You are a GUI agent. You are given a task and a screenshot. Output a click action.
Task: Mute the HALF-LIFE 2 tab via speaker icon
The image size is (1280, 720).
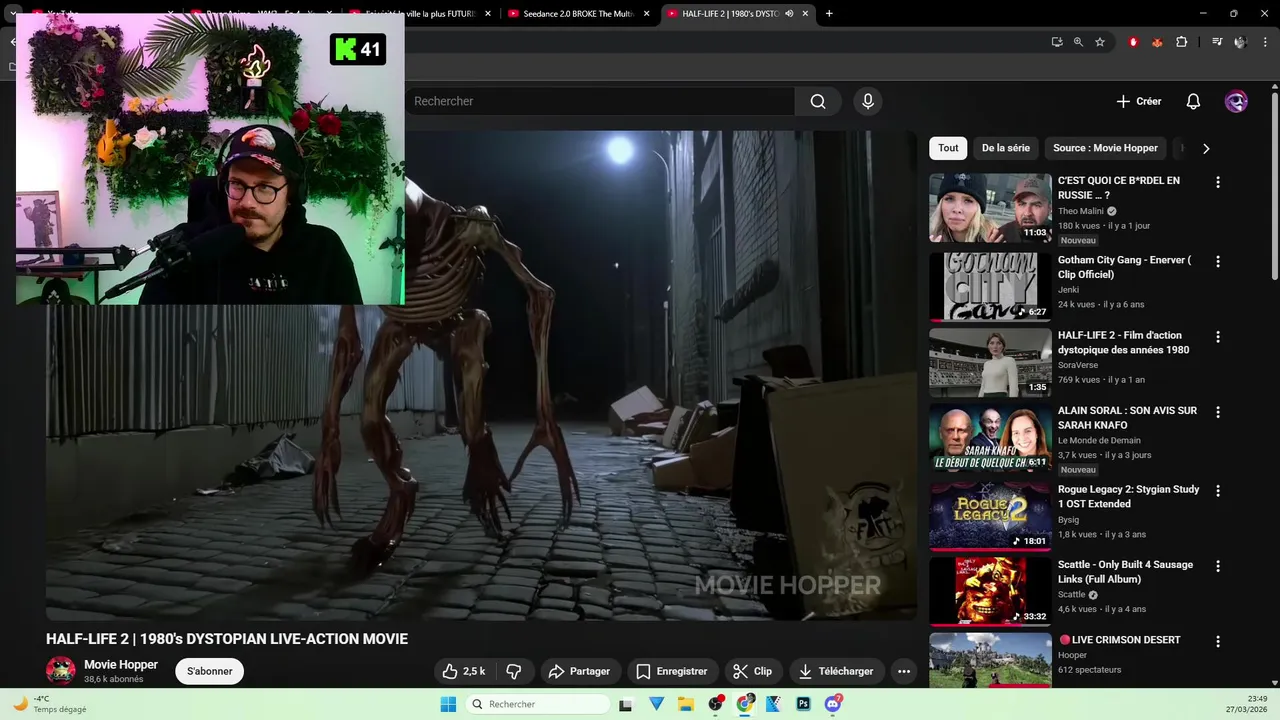pos(789,13)
